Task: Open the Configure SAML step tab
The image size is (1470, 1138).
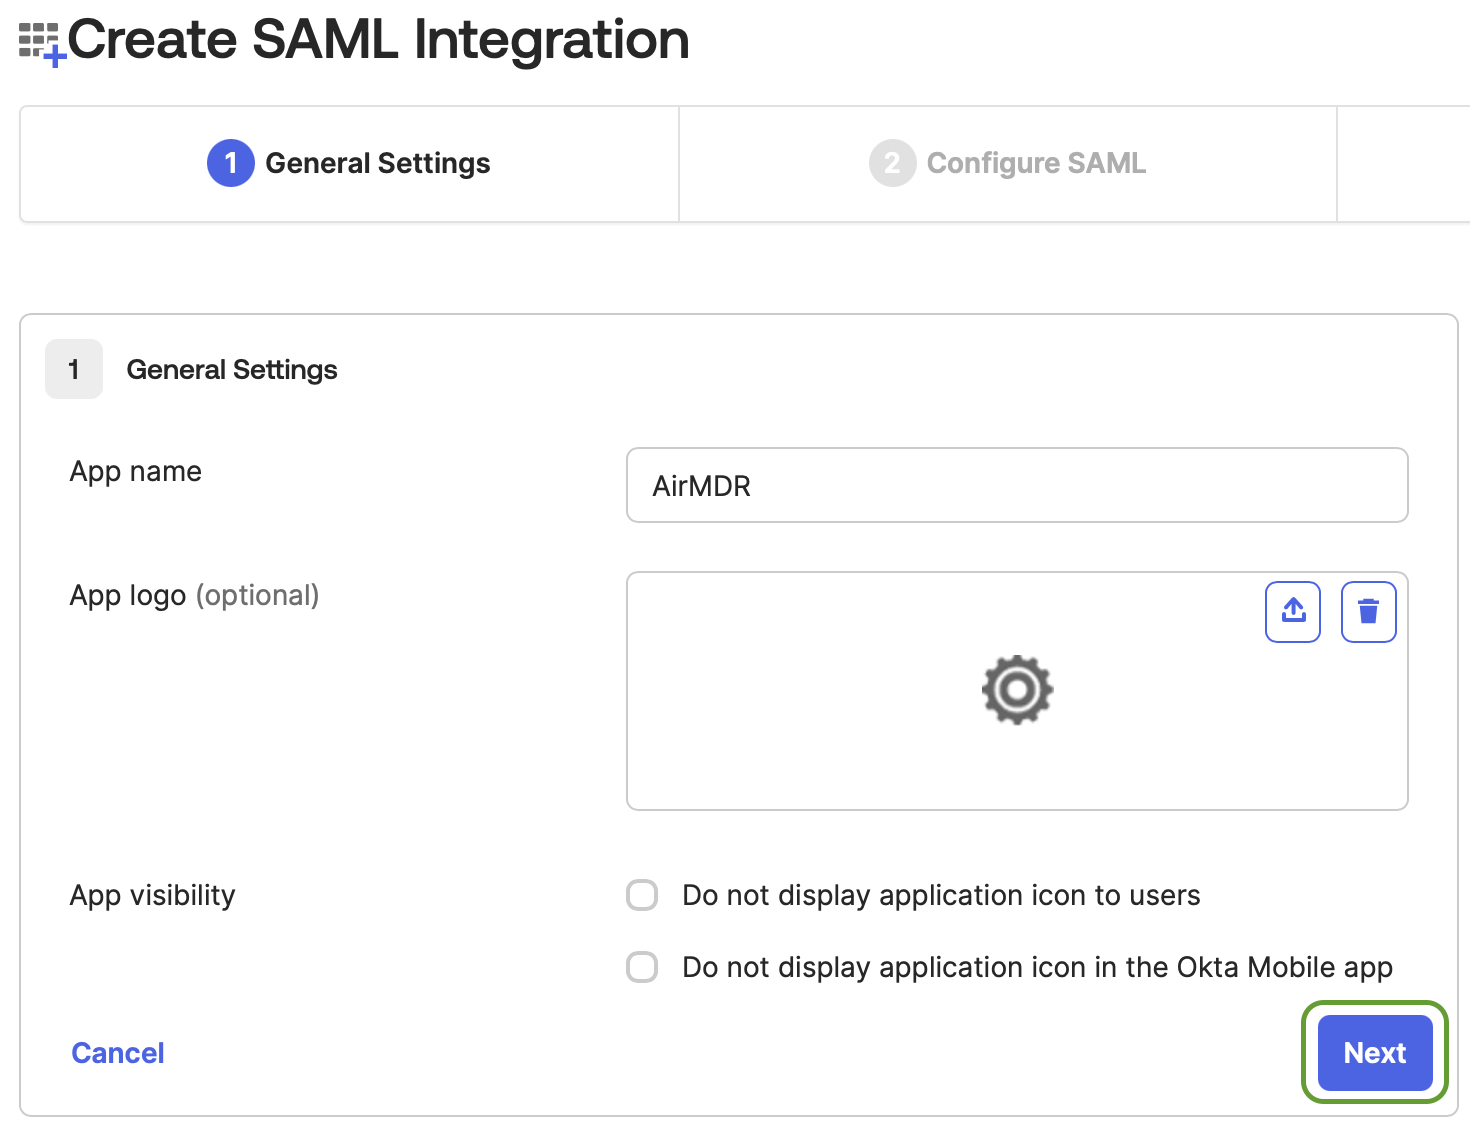Action: [1008, 164]
